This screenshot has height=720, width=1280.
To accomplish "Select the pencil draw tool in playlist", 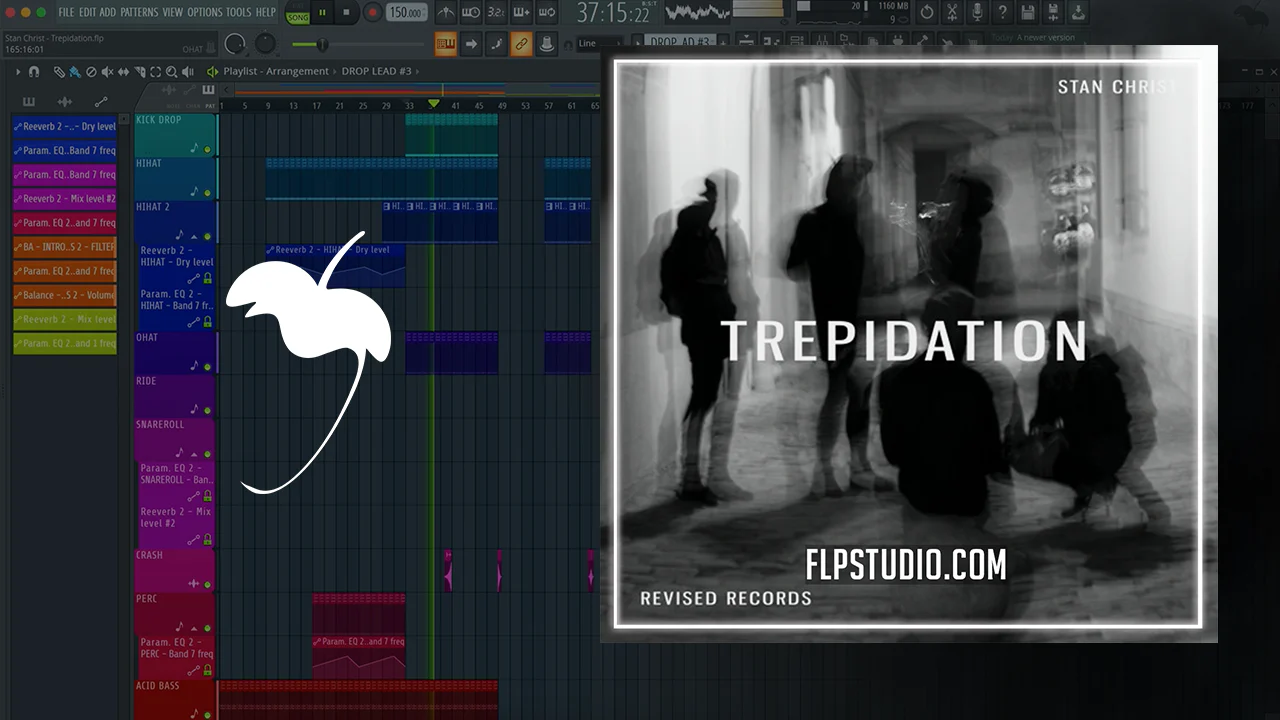I will point(59,72).
